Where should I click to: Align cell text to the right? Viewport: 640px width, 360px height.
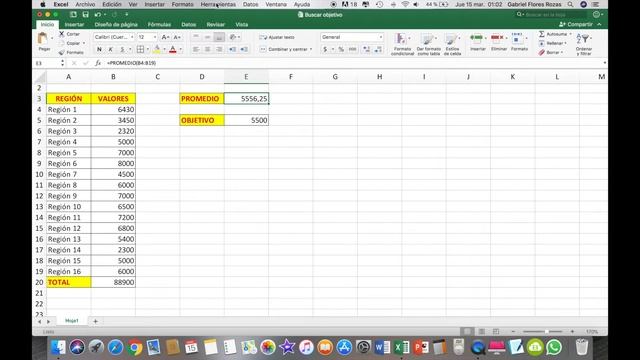219,49
